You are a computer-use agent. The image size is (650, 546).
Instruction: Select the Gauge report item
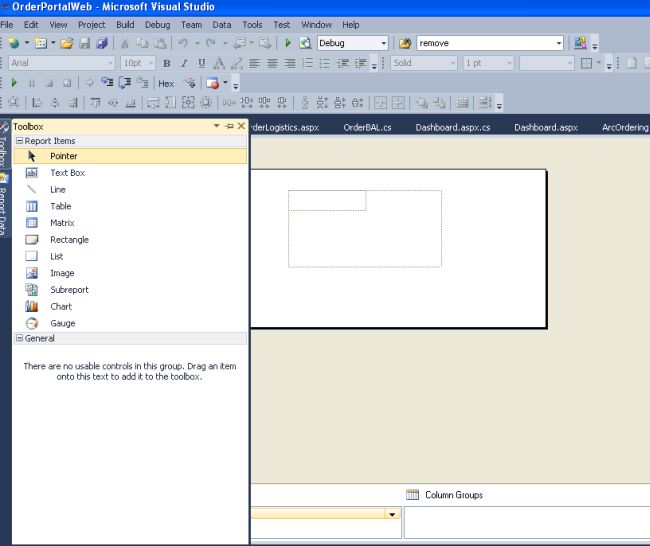(130, 323)
